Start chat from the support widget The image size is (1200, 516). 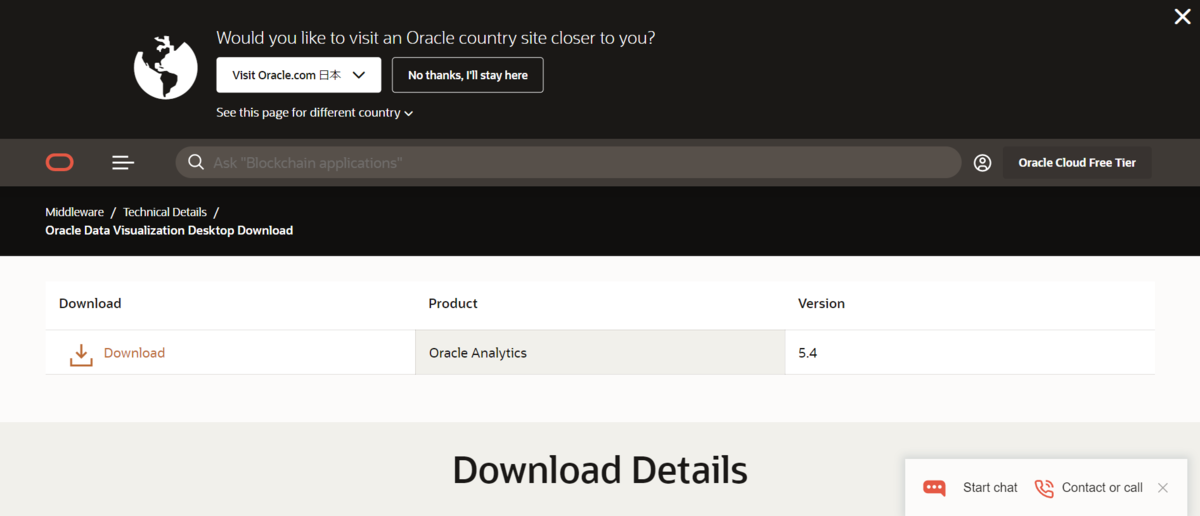click(990, 488)
